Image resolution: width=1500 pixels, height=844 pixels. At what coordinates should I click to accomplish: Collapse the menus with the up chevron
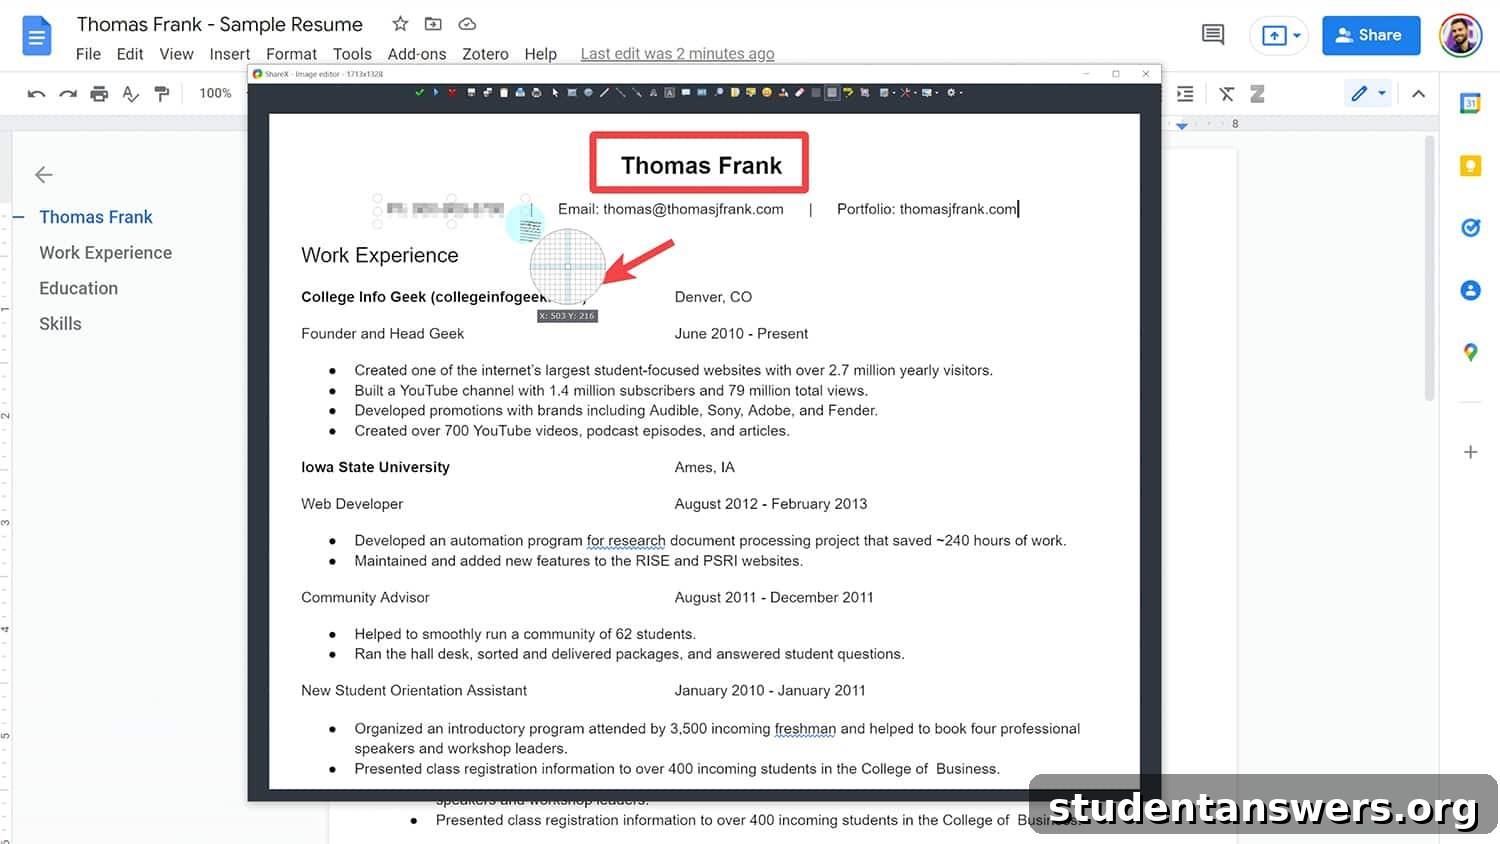[x=1418, y=94]
